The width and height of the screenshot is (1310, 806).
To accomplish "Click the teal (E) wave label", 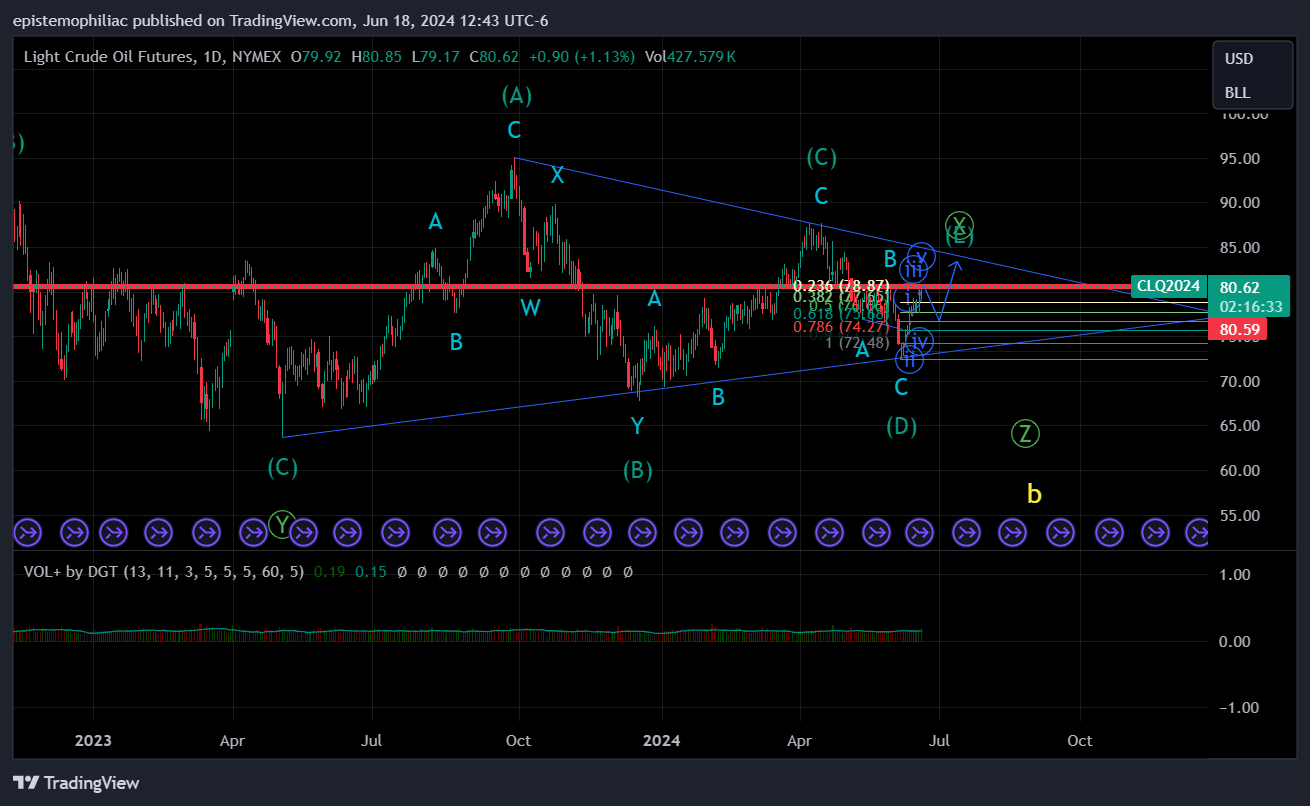I will click(959, 237).
